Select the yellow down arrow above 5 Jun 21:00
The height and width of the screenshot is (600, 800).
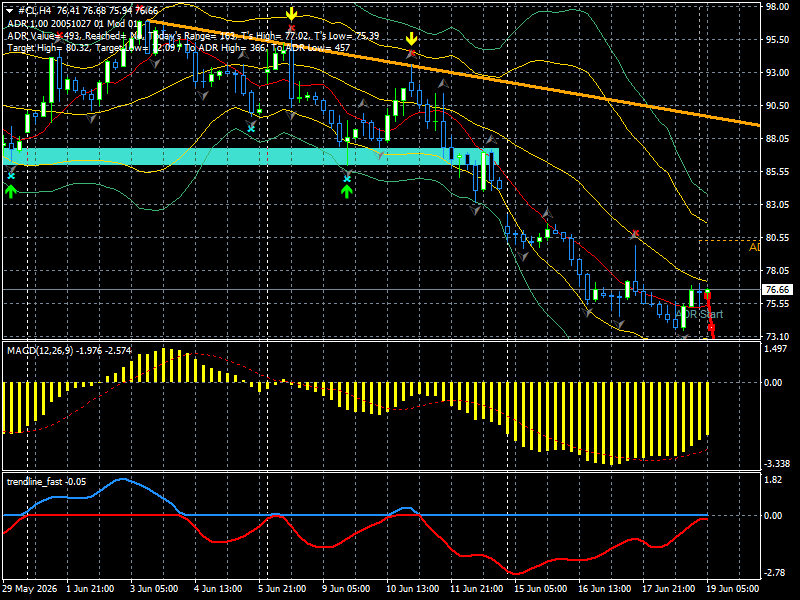click(x=291, y=14)
